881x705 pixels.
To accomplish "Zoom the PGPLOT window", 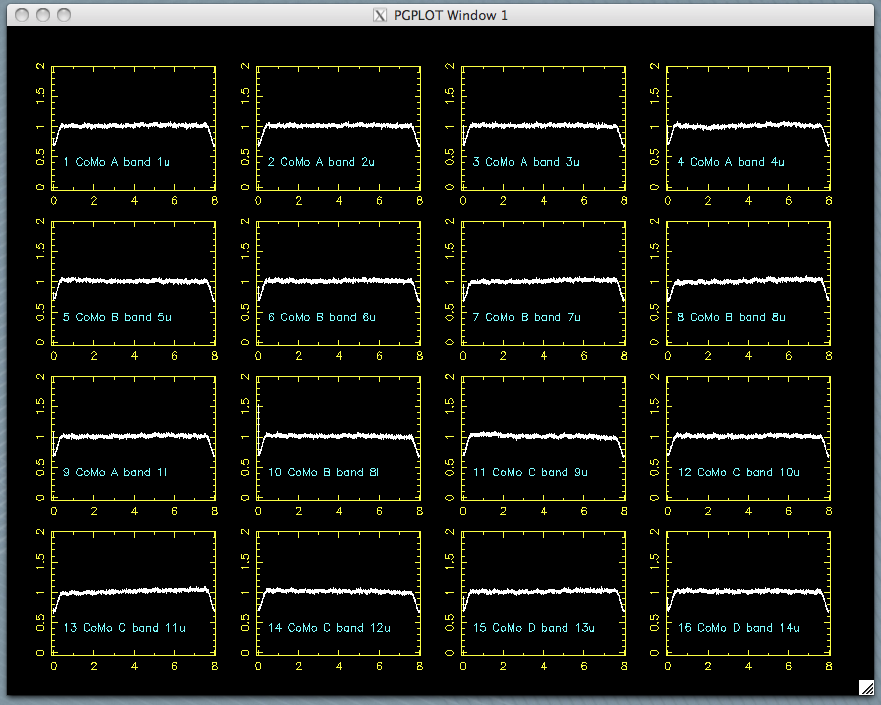I will tap(64, 15).
